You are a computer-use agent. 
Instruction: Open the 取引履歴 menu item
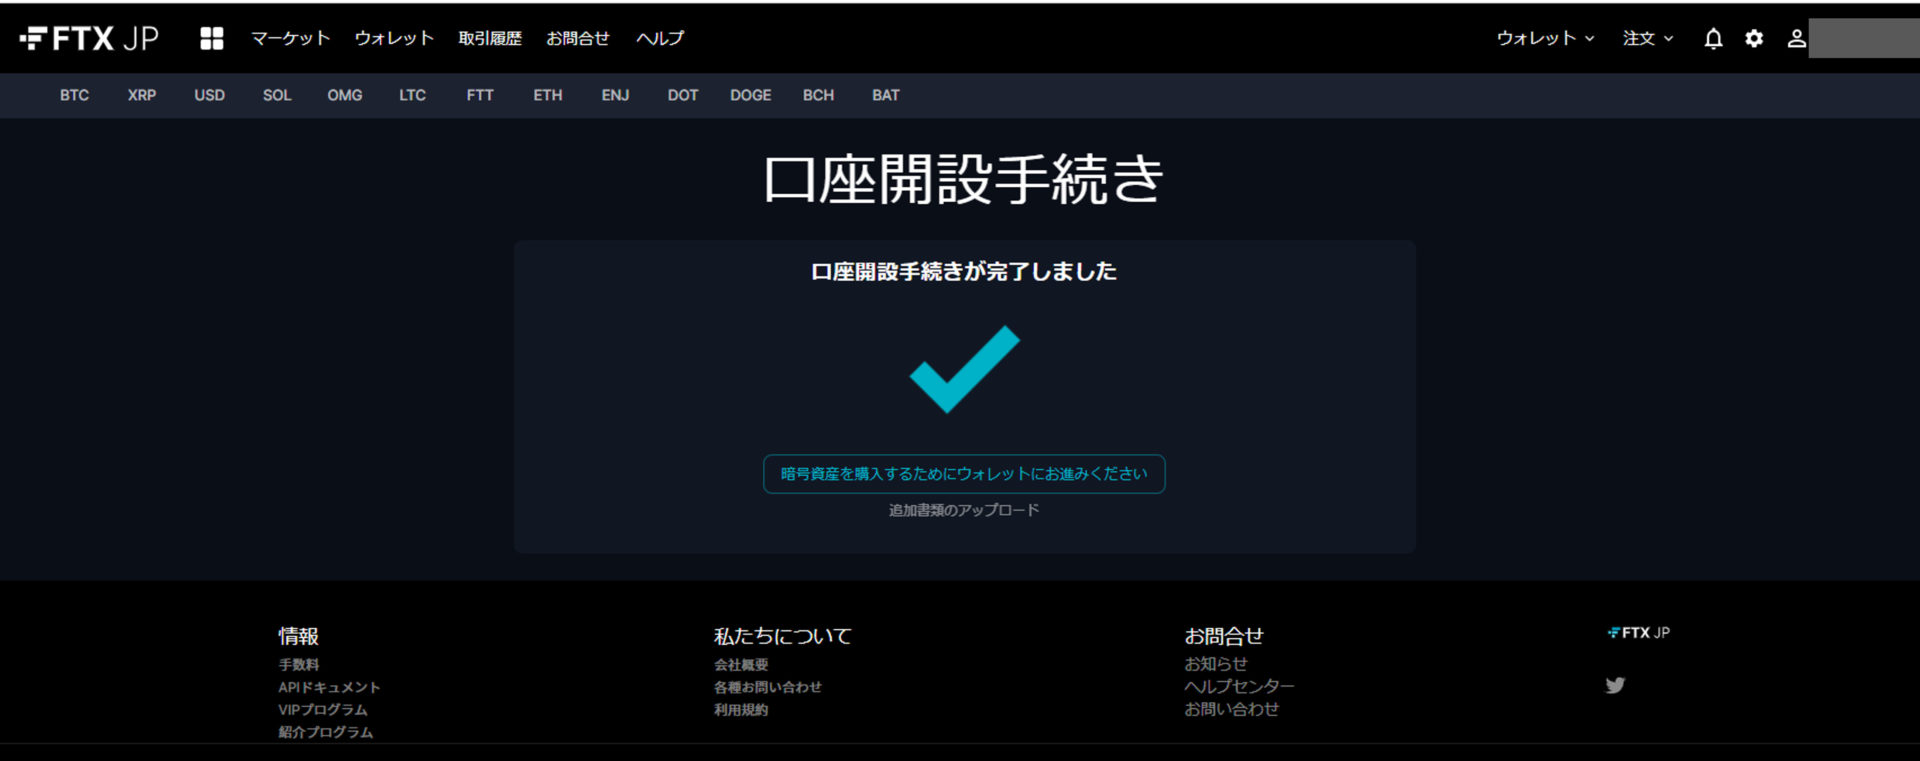(490, 38)
